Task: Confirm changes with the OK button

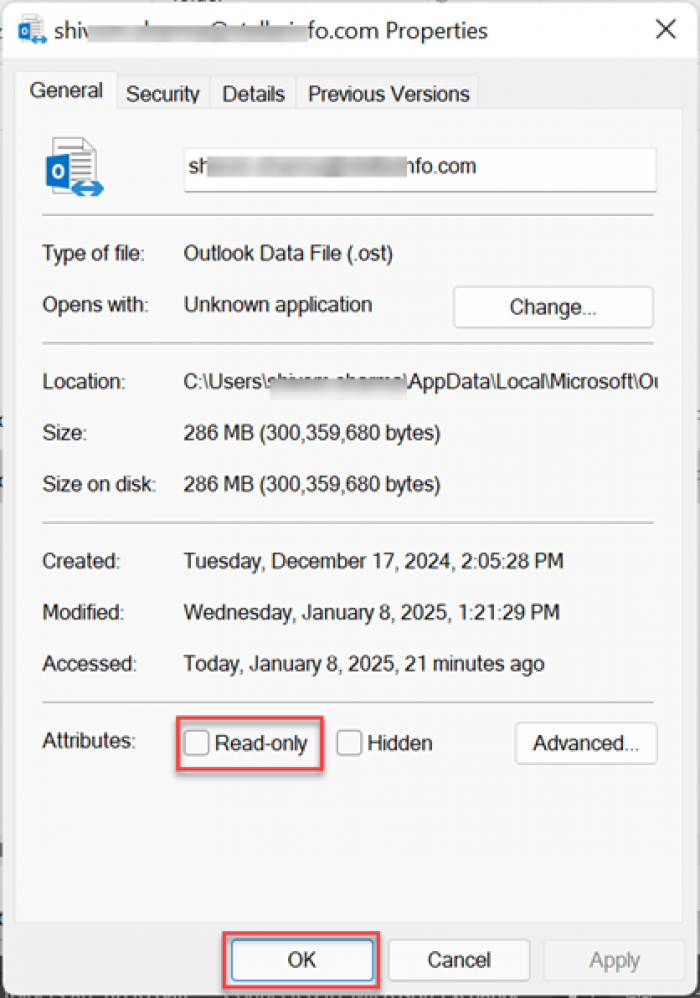Action: click(x=301, y=959)
